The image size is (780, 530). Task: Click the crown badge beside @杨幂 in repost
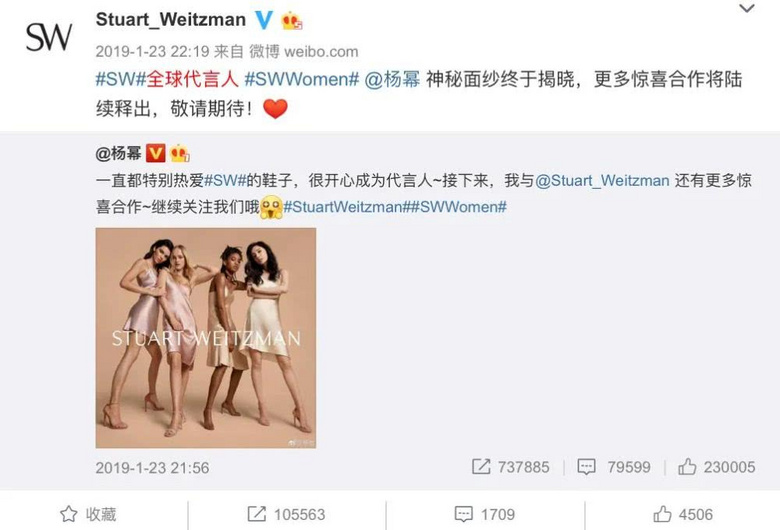[x=180, y=153]
